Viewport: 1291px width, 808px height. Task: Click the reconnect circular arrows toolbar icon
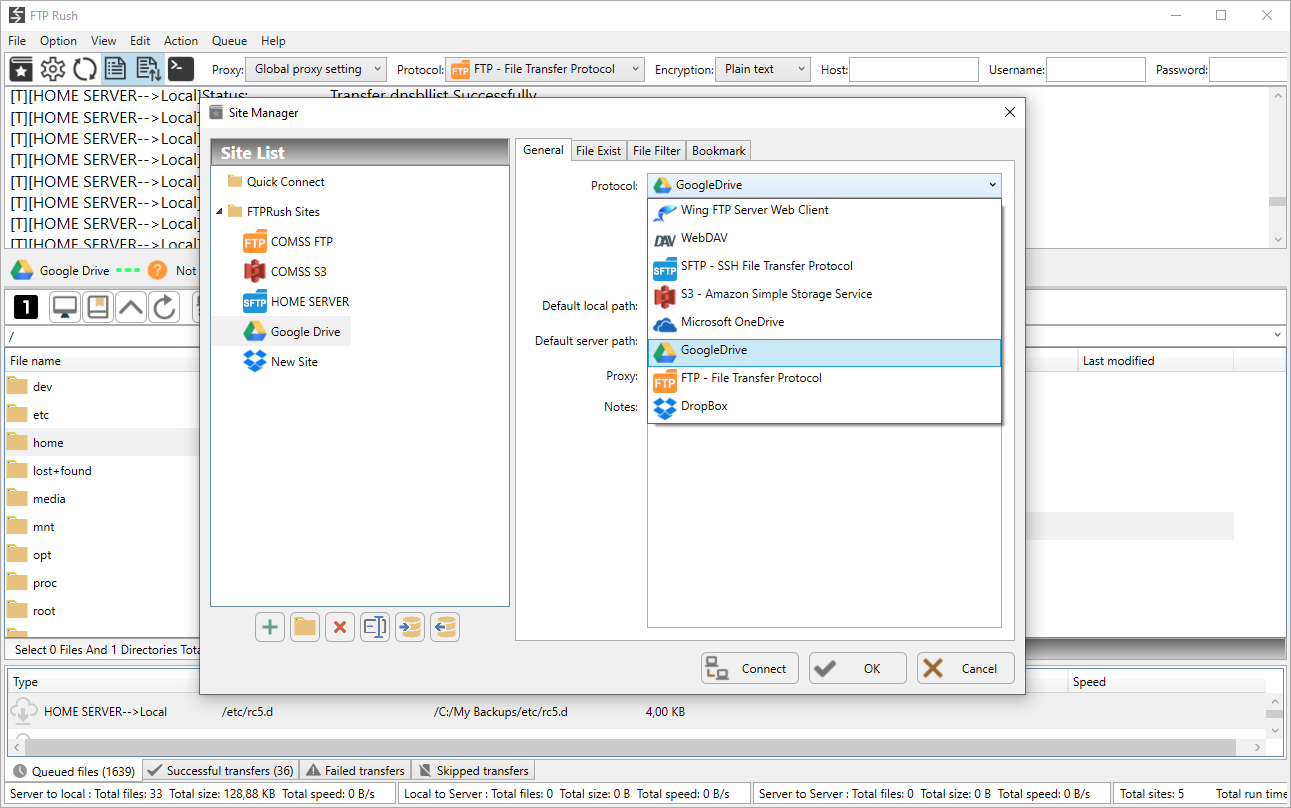[85, 69]
